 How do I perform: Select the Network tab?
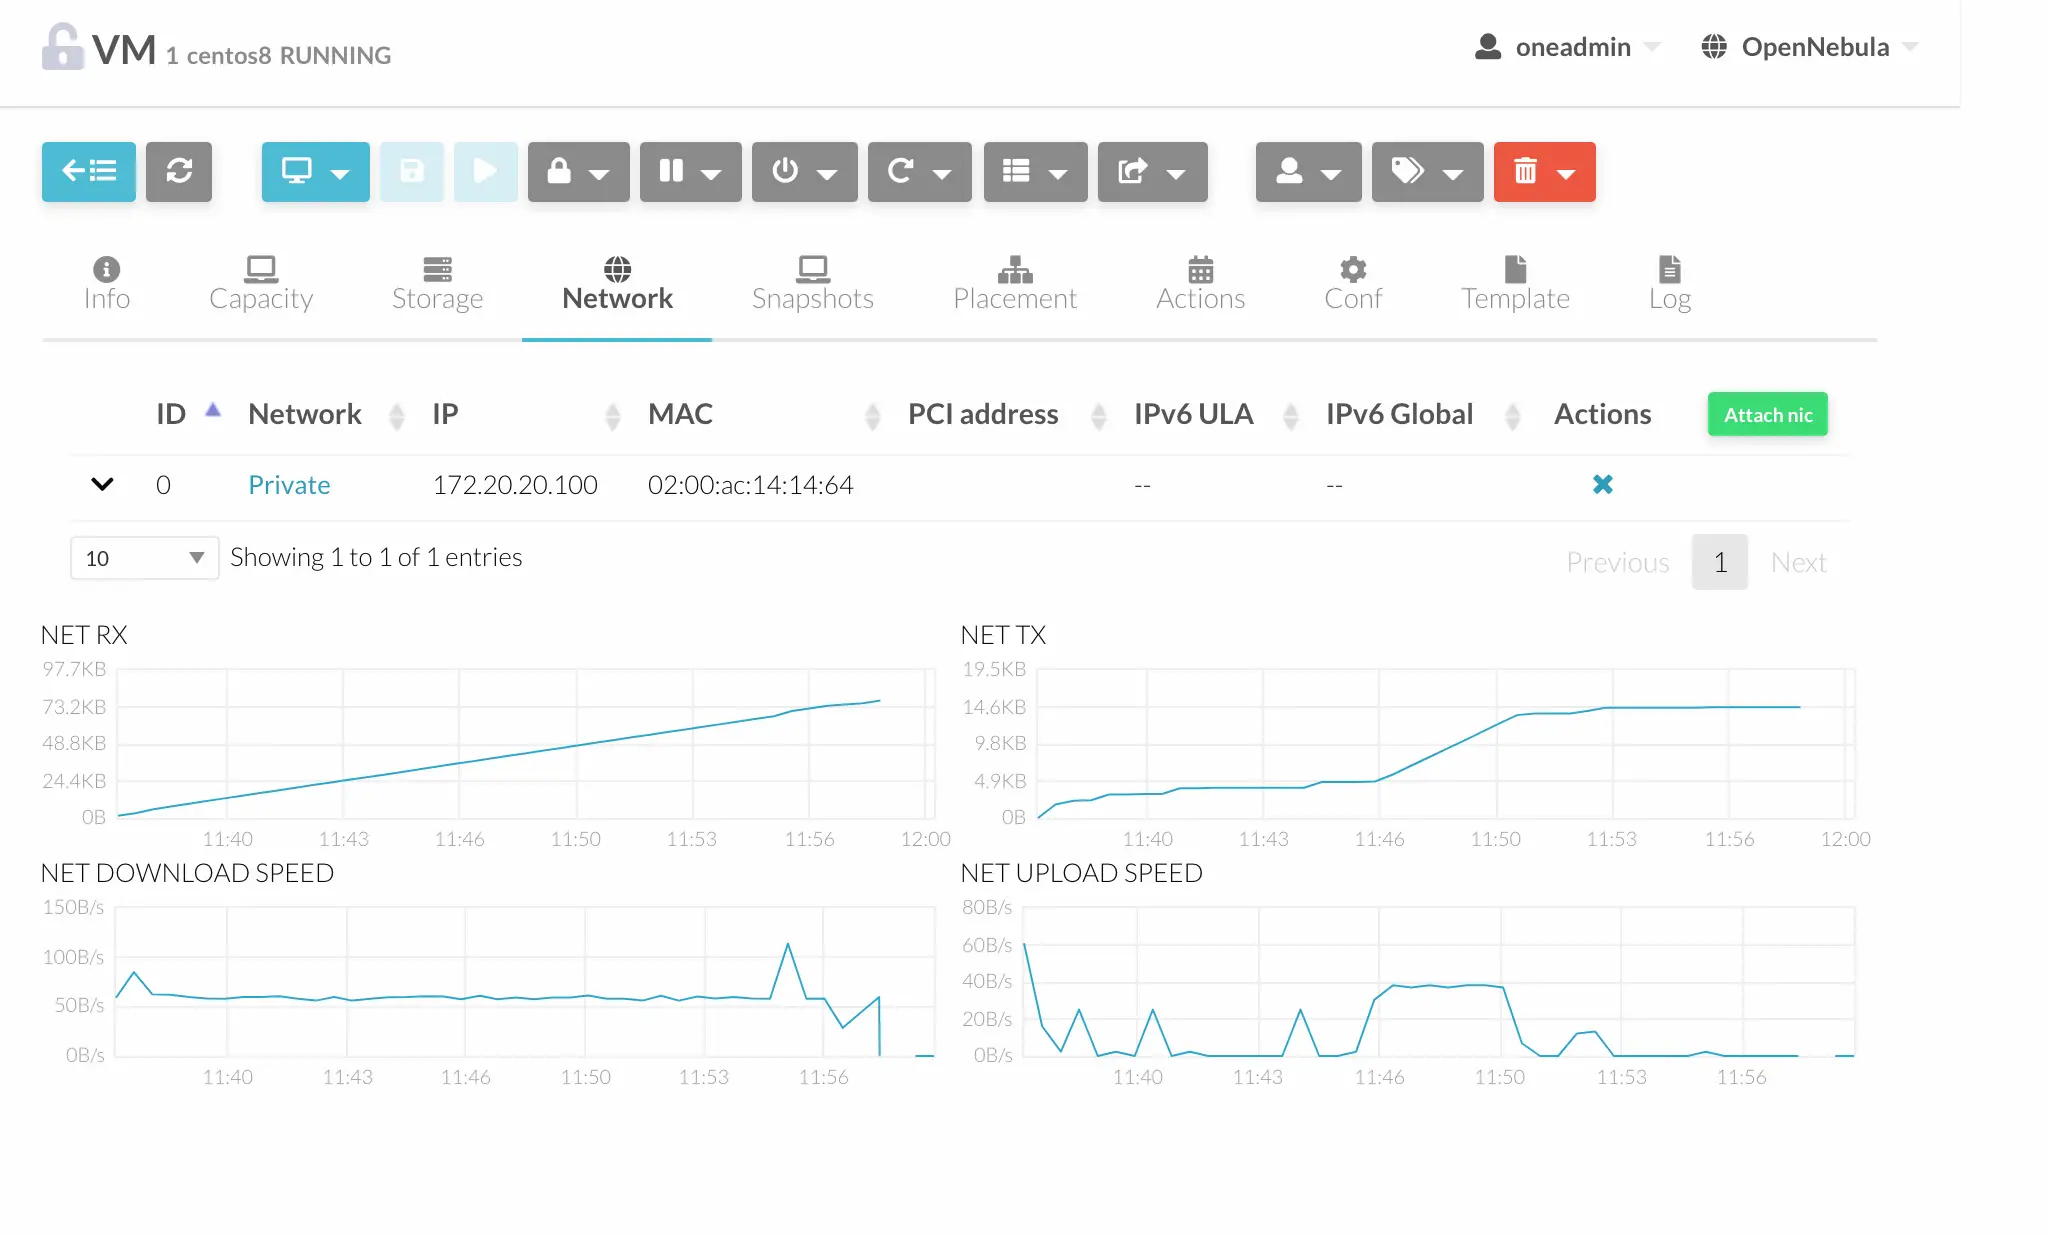point(617,285)
